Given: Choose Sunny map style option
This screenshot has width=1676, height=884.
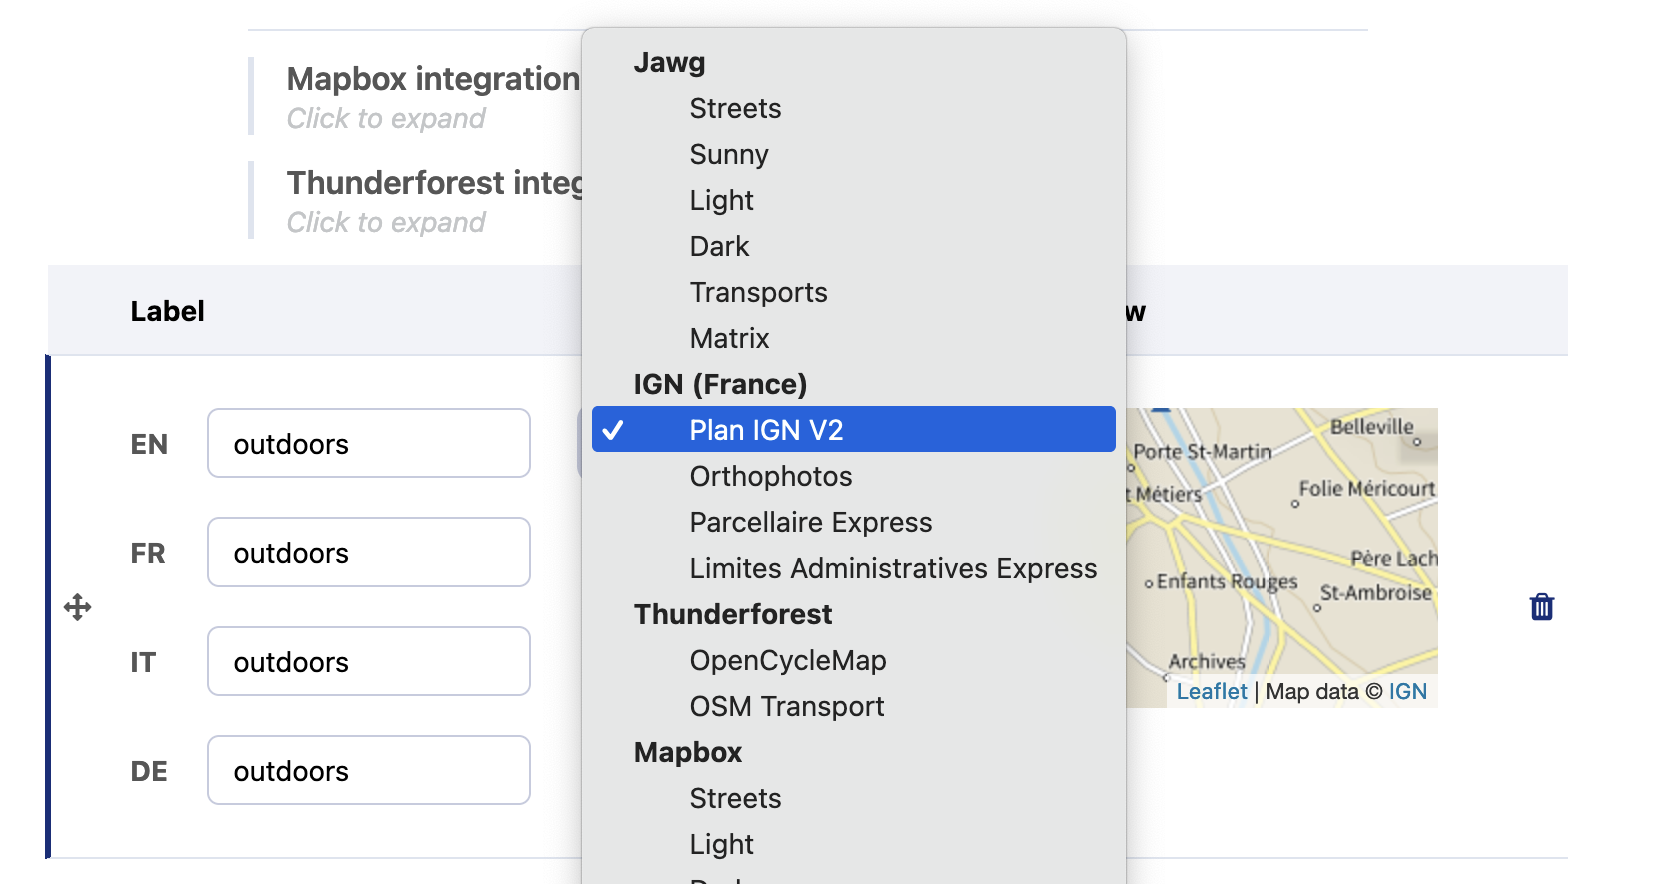Looking at the screenshot, I should (729, 154).
